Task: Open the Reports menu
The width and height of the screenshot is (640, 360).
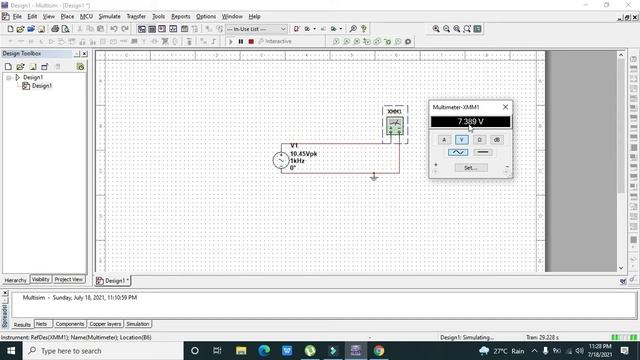Action: [180, 16]
